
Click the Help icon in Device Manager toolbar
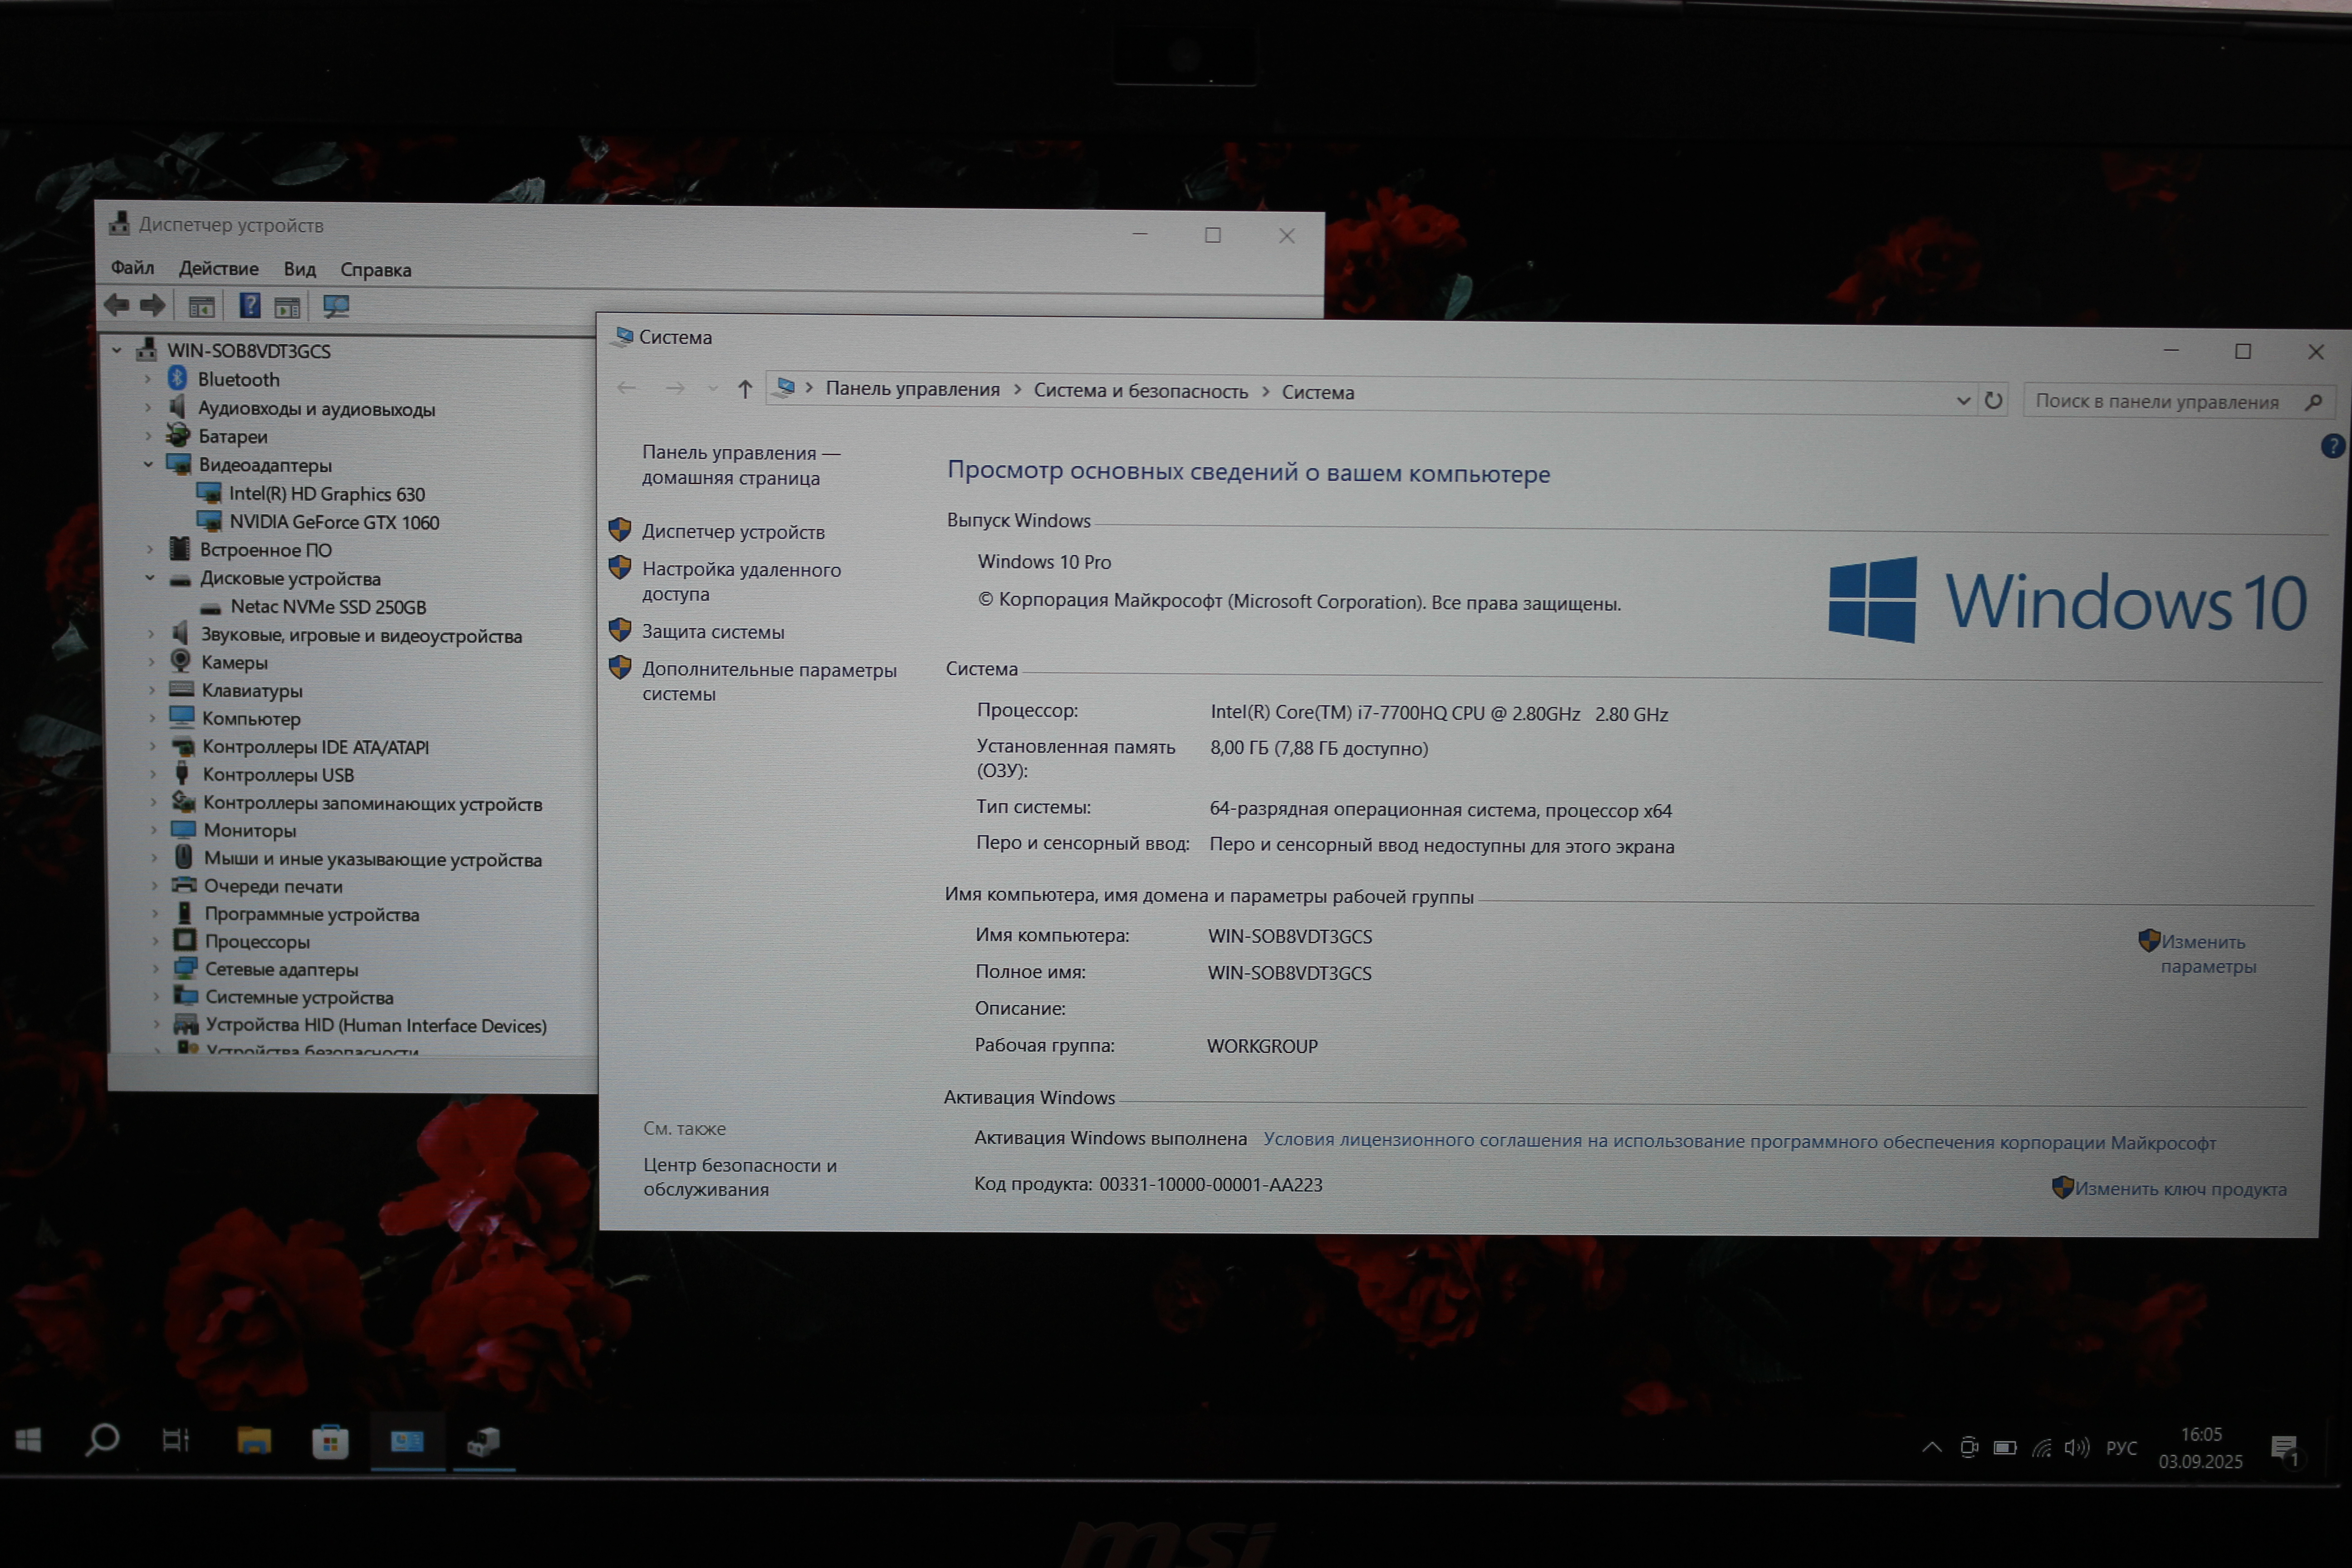click(x=249, y=306)
